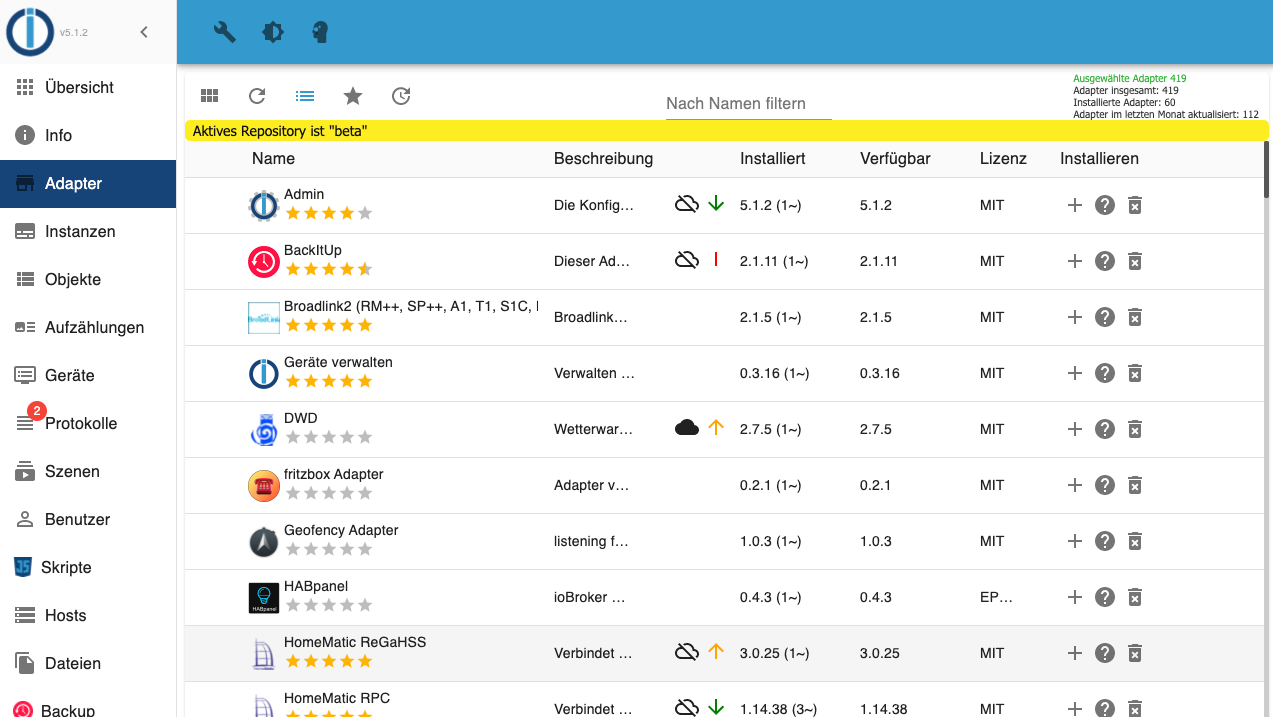
Task: Click 'Ausgewählte Adapter 419' text
Action: 1129,78
